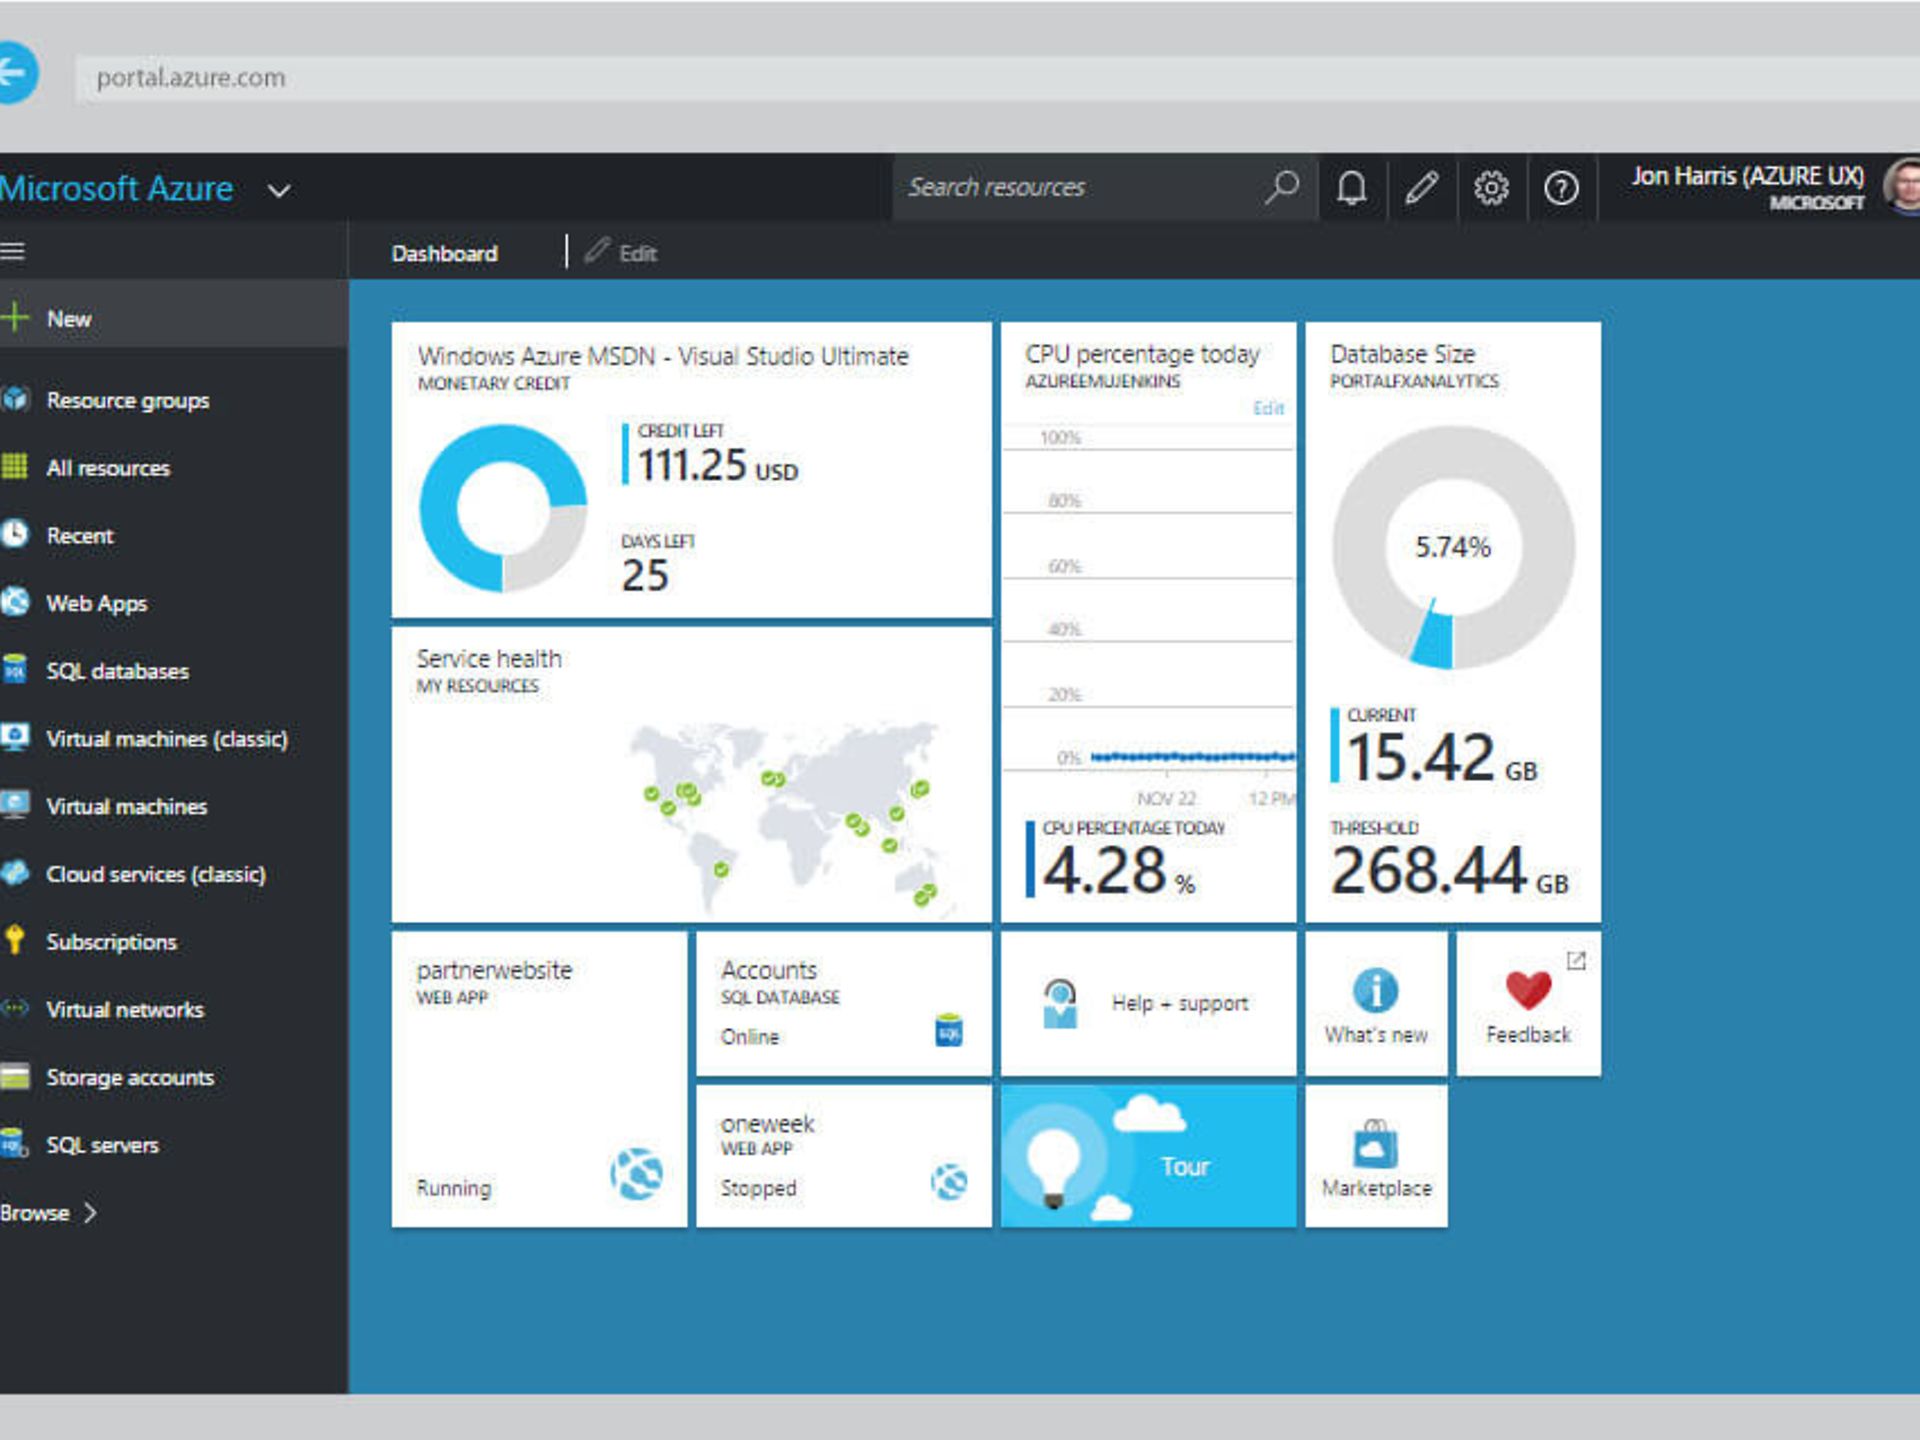Expand Browse in the sidebar
This screenshot has height=1440, width=1920.
pos(40,1212)
